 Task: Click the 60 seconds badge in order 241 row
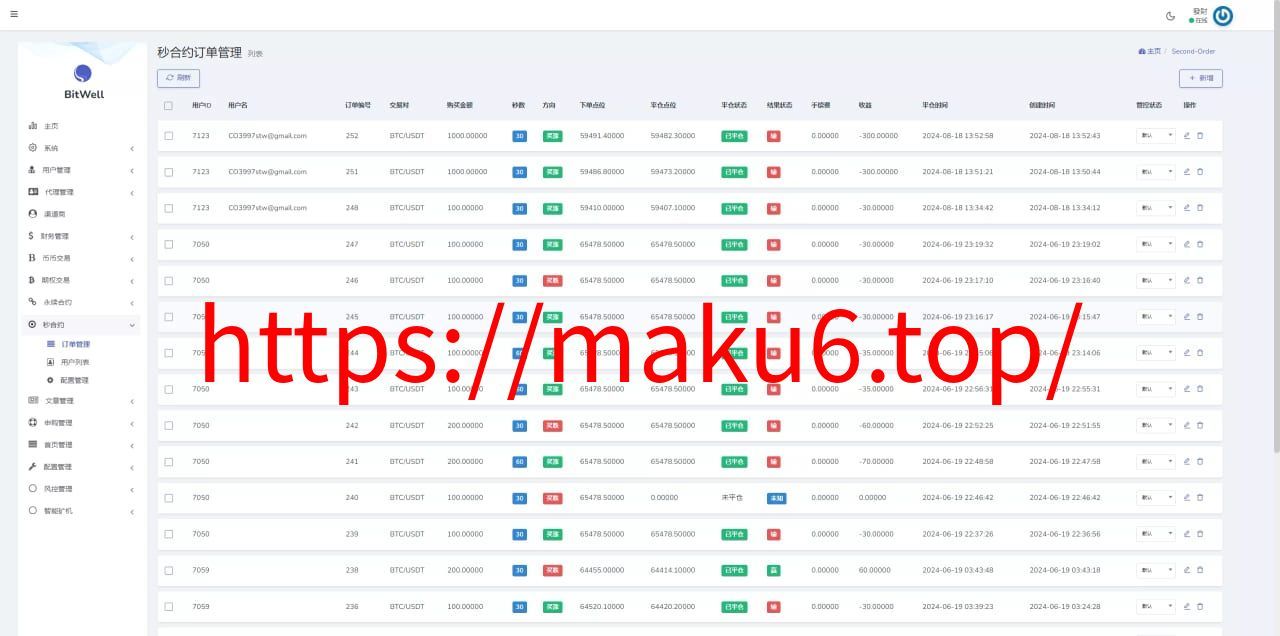[519, 462]
